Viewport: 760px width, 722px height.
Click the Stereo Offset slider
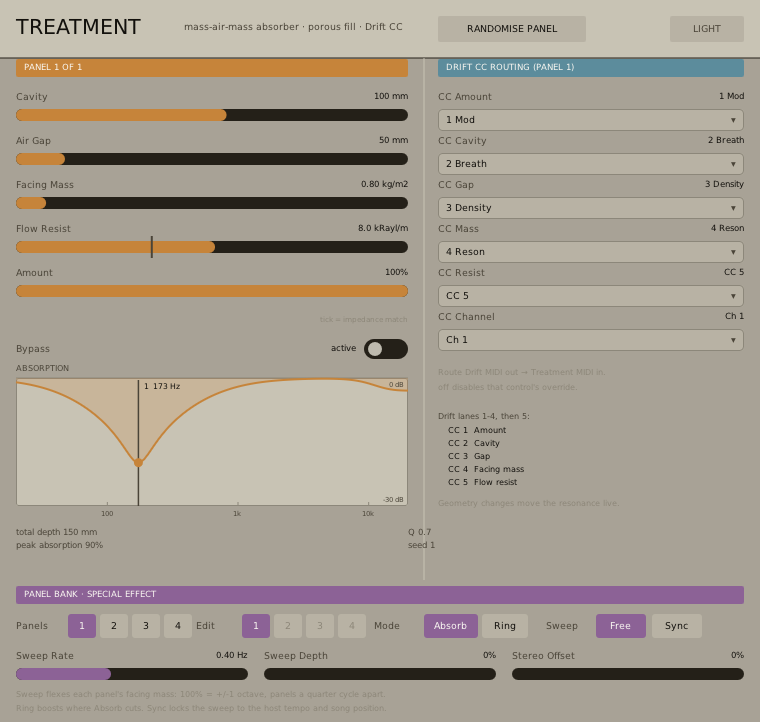[x=628, y=674]
